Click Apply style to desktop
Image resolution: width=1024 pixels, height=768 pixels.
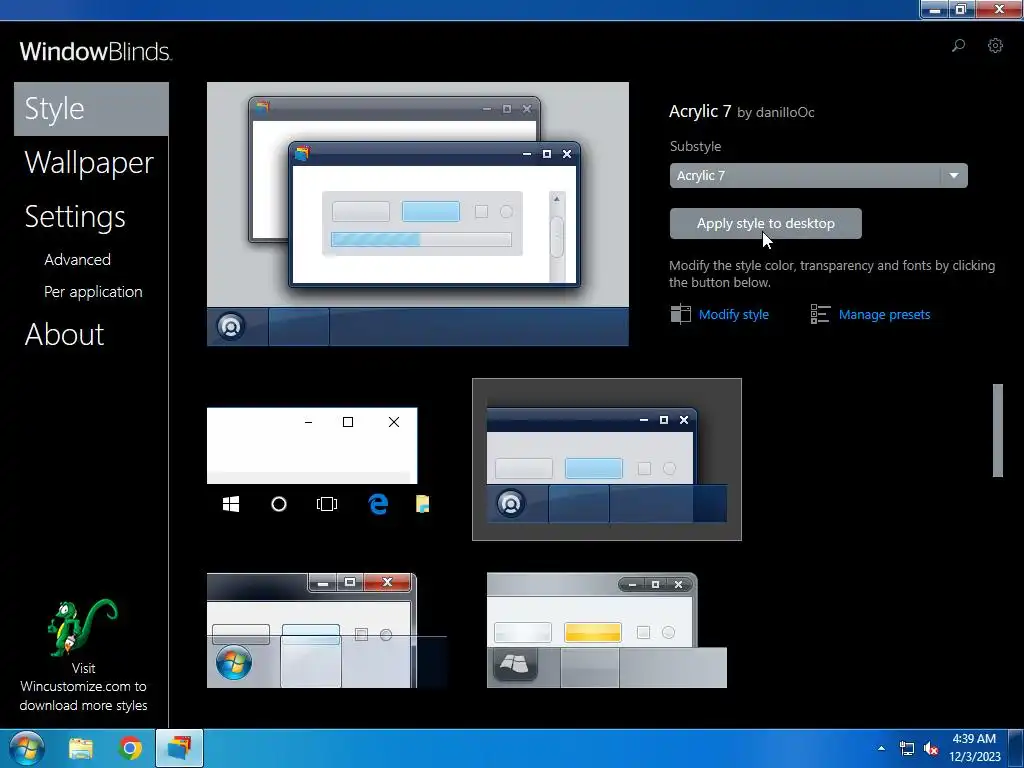click(x=765, y=223)
